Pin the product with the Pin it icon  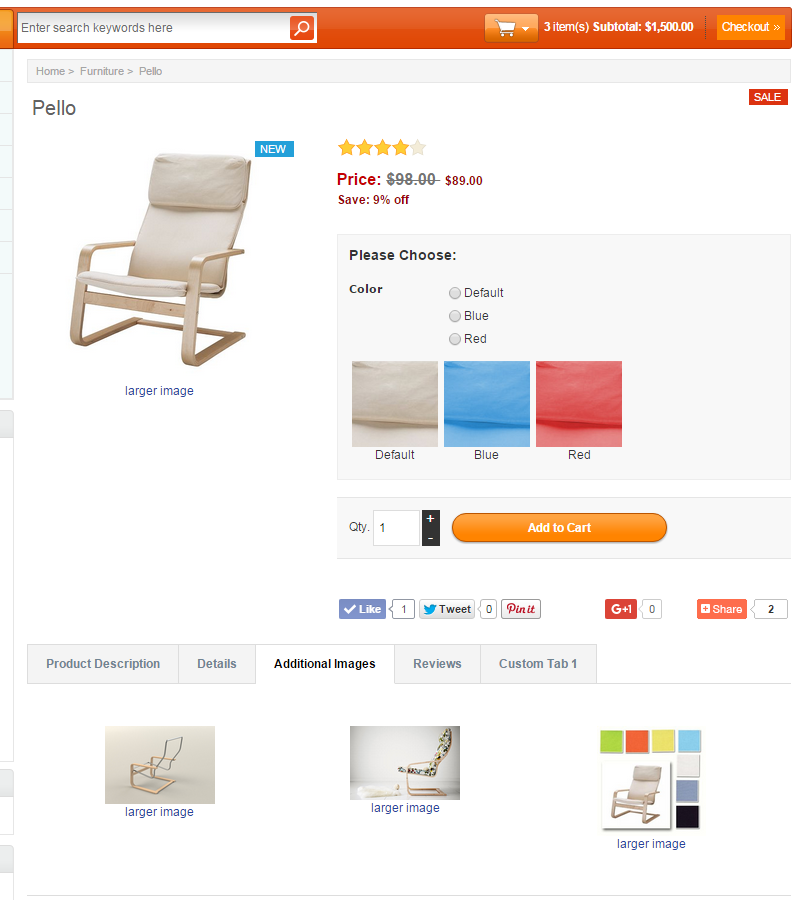point(520,608)
